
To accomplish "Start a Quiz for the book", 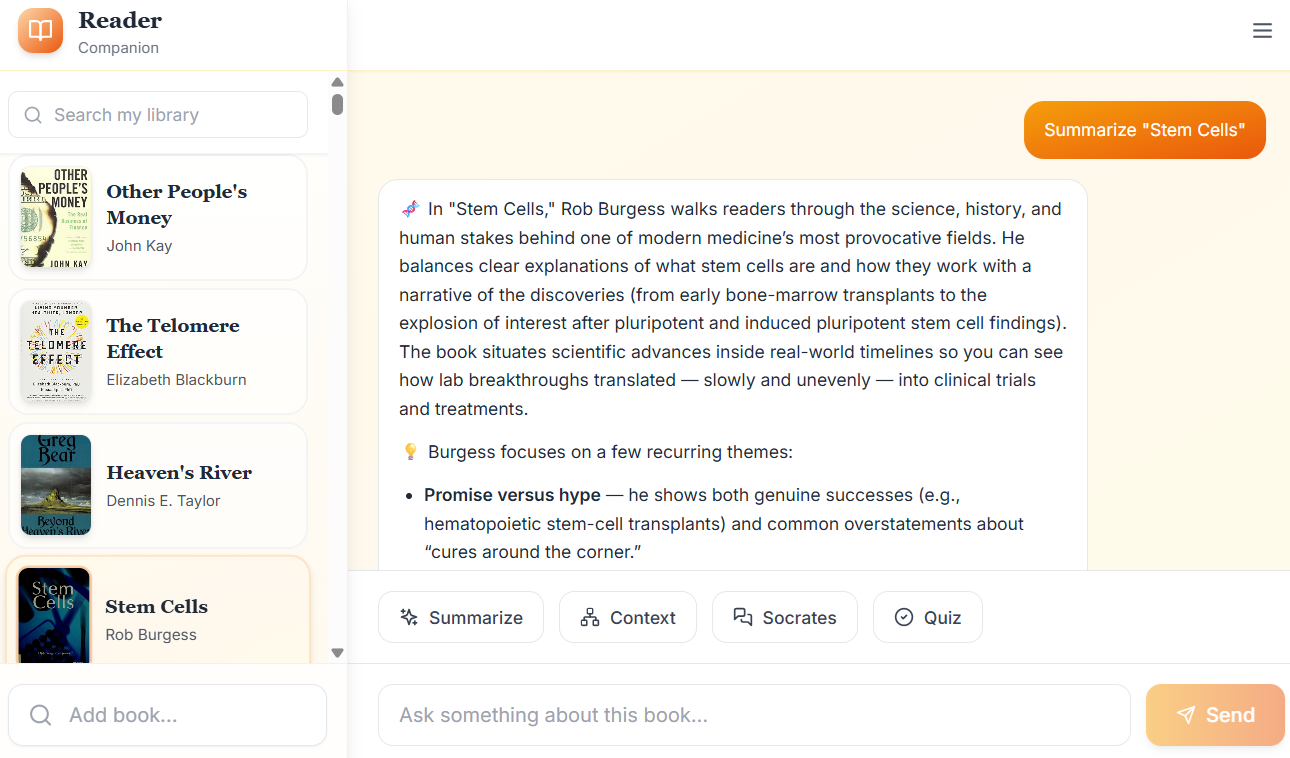I will (928, 617).
